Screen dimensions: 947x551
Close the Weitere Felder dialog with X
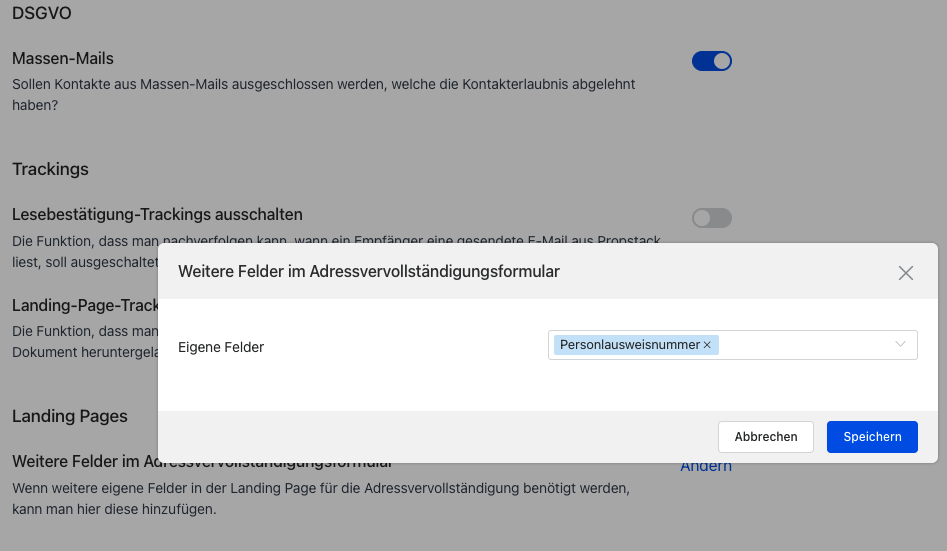(906, 273)
